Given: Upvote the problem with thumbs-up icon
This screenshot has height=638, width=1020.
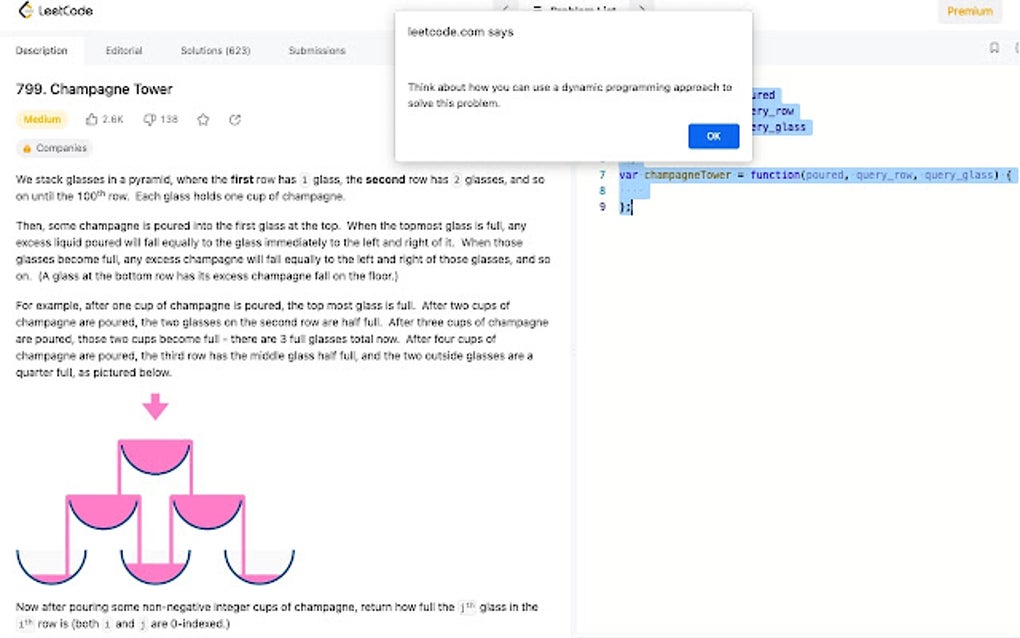Looking at the screenshot, I should pyautogui.click(x=89, y=119).
